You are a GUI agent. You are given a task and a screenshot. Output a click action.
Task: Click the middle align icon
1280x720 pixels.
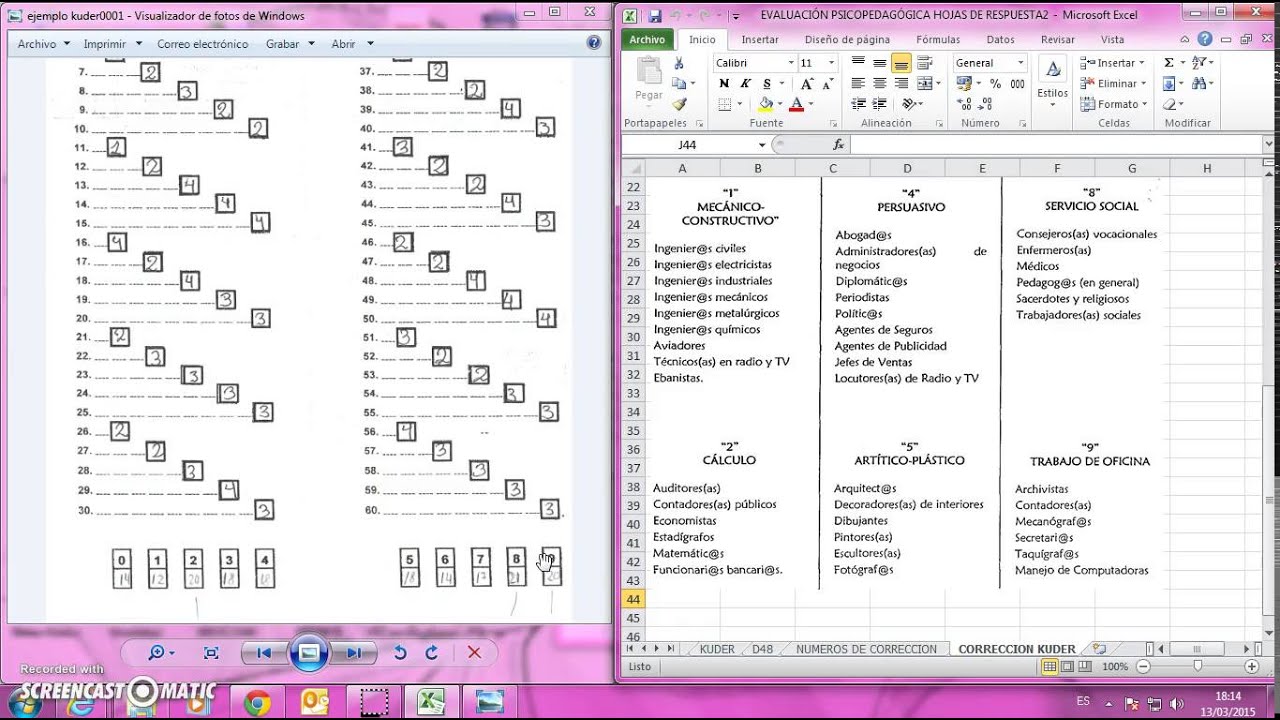click(x=879, y=63)
